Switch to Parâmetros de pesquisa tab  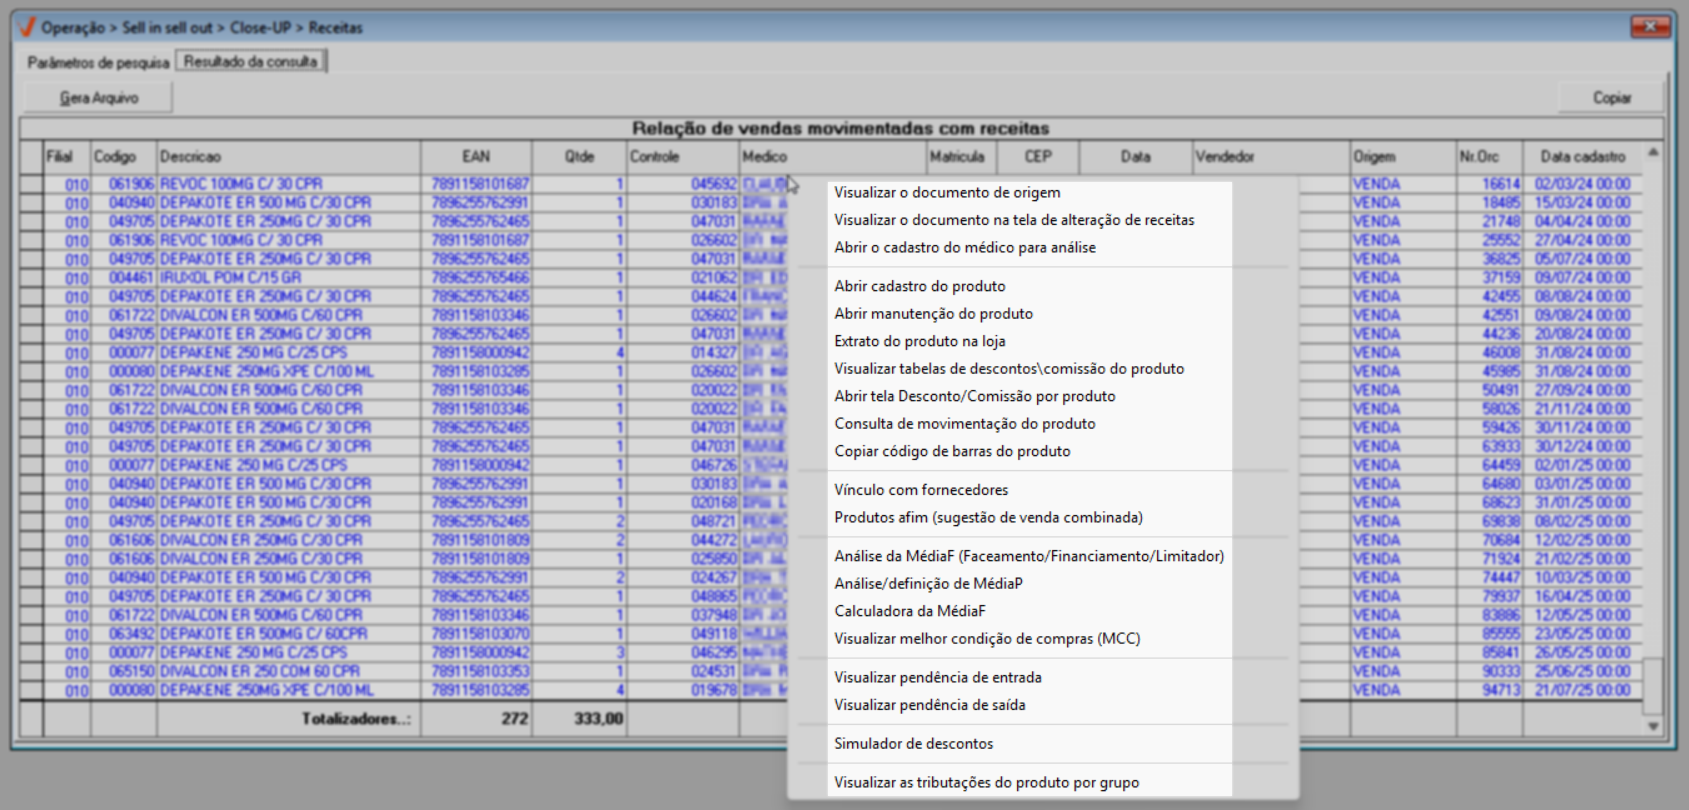pyautogui.click(x=98, y=62)
